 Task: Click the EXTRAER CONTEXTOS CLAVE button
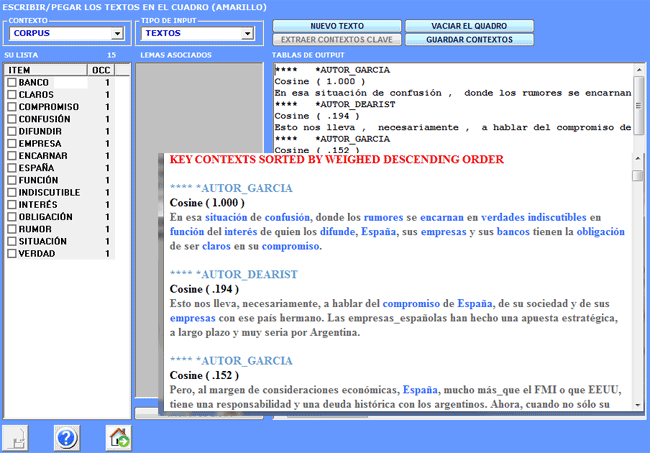coord(337,40)
